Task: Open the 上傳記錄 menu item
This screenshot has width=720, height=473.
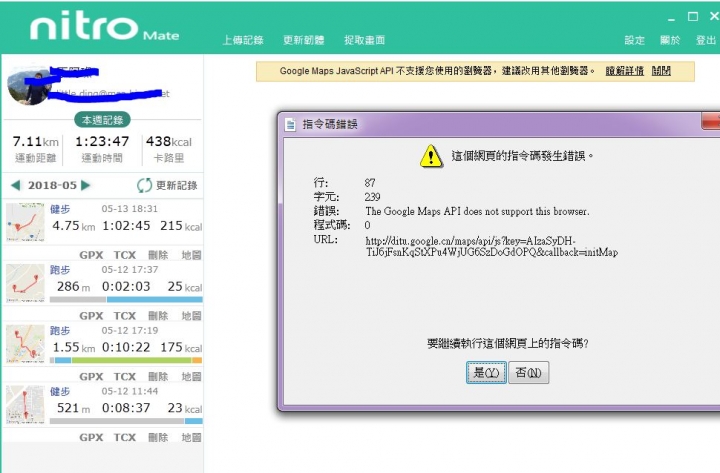Action: click(x=243, y=40)
